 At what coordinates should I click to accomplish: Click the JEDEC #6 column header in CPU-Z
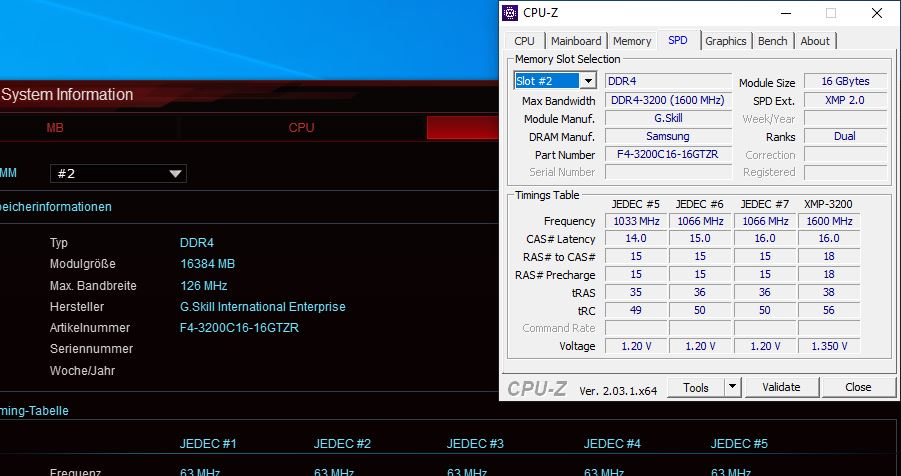coord(699,204)
